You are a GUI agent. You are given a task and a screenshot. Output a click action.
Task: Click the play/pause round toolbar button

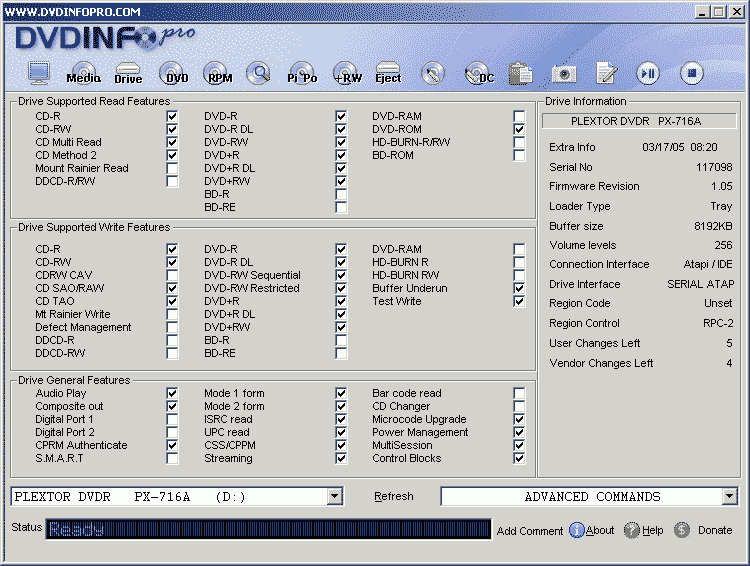[x=648, y=73]
